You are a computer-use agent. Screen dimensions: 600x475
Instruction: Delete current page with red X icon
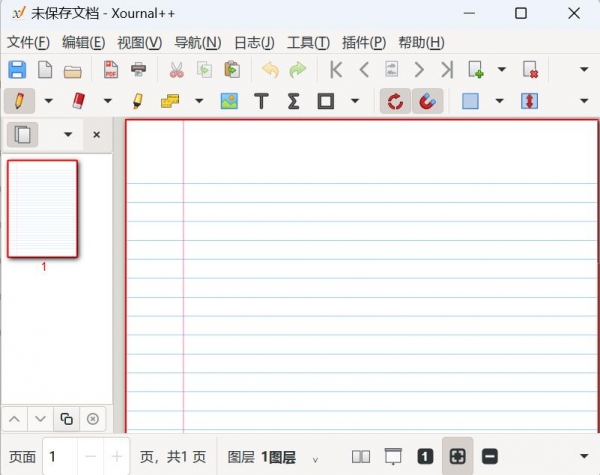click(530, 70)
